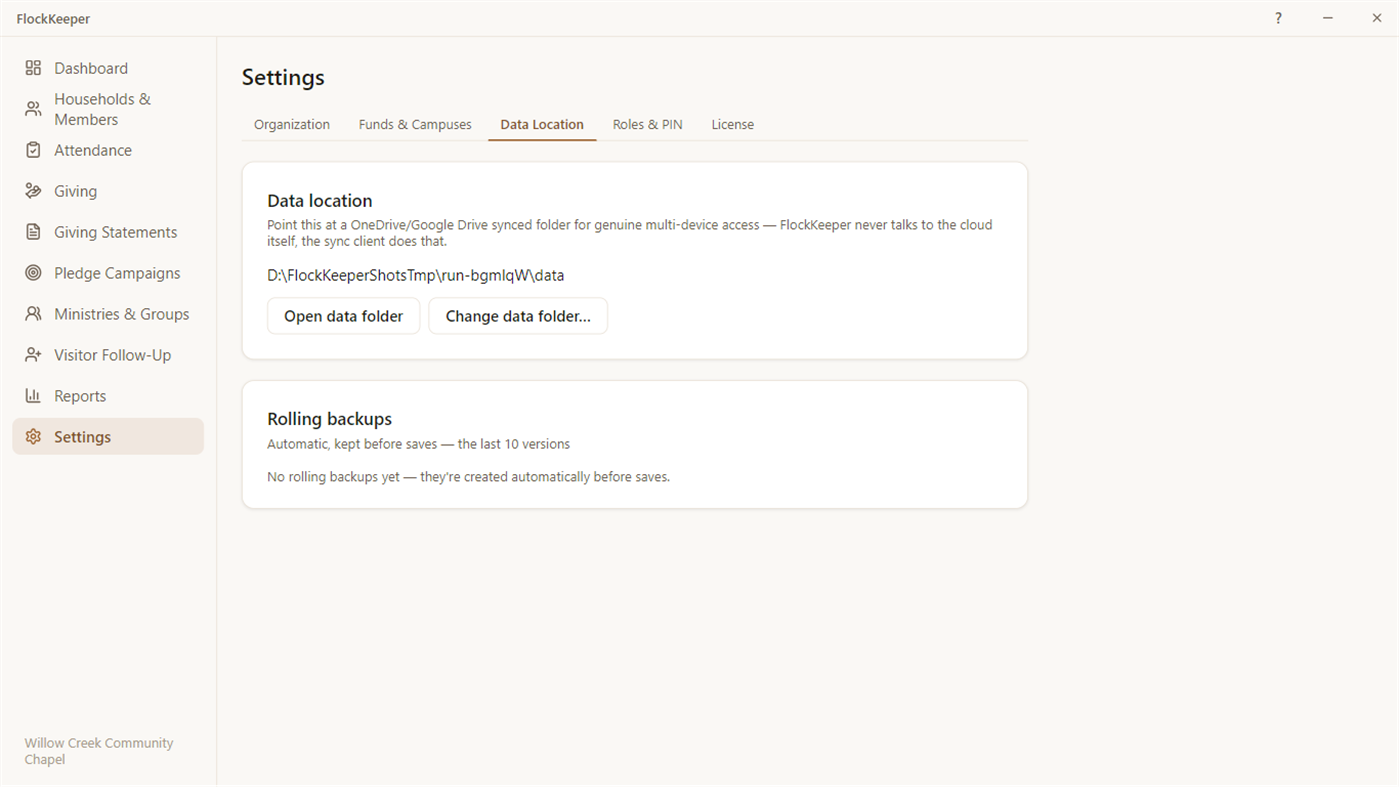Click the 'Data location' card heading

click(x=320, y=201)
